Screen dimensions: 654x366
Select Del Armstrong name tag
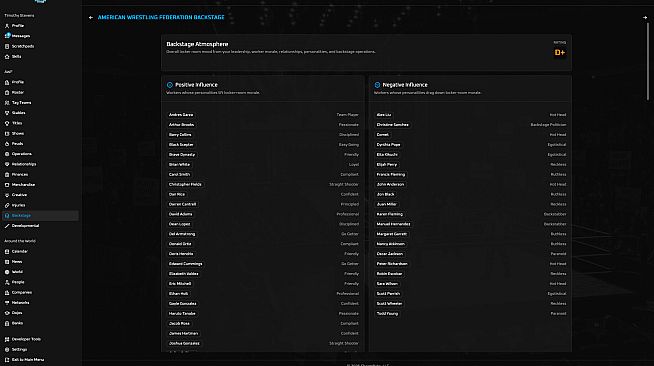pos(182,234)
